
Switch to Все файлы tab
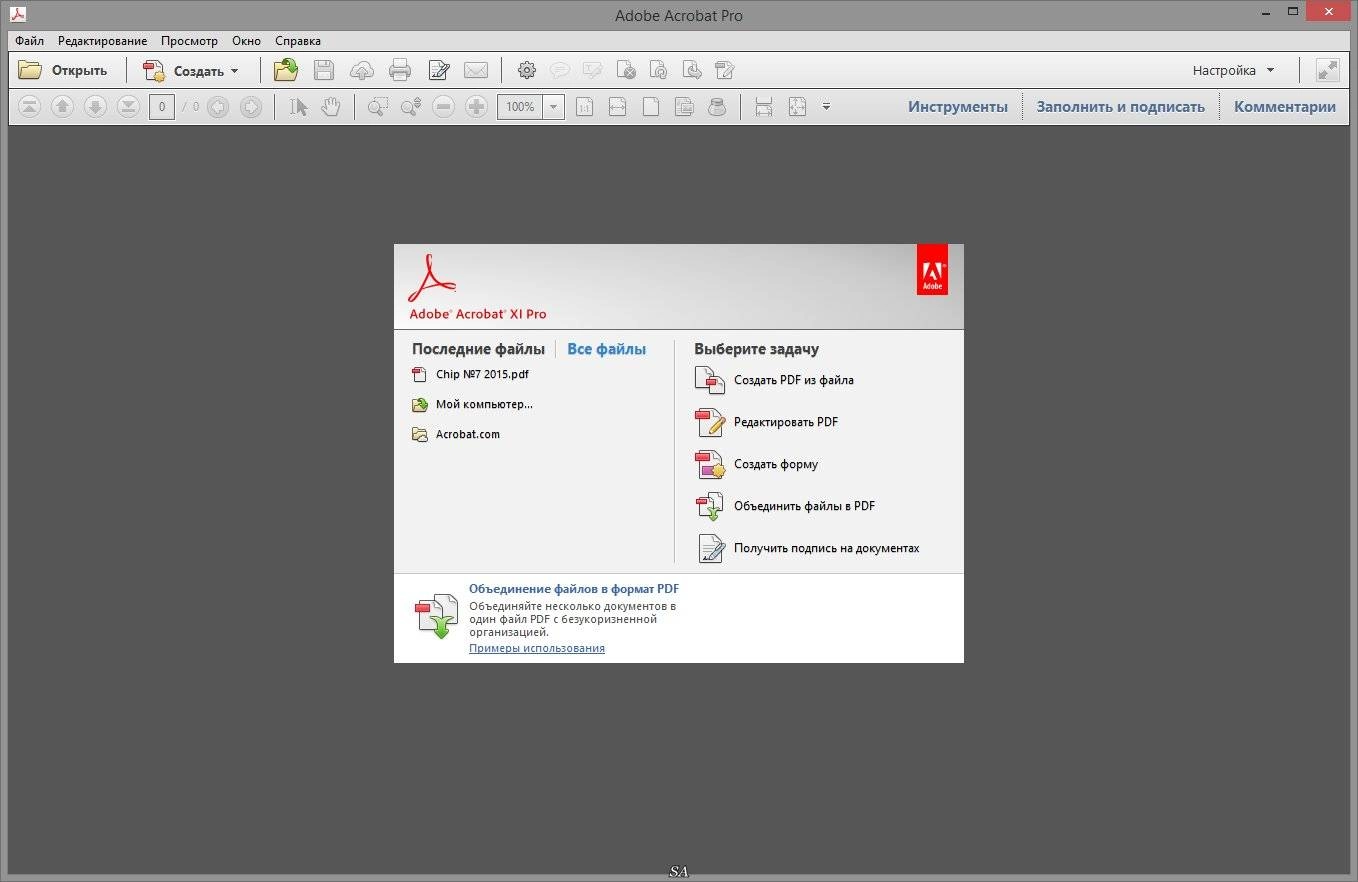(606, 349)
